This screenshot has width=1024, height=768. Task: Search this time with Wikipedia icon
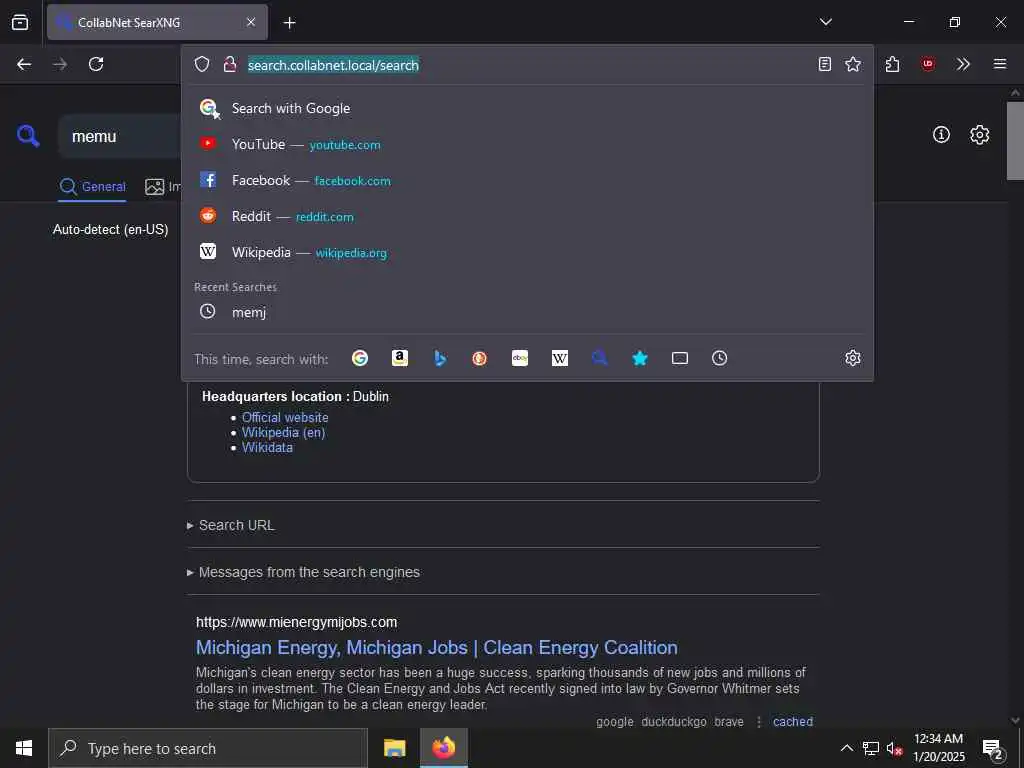(x=560, y=358)
